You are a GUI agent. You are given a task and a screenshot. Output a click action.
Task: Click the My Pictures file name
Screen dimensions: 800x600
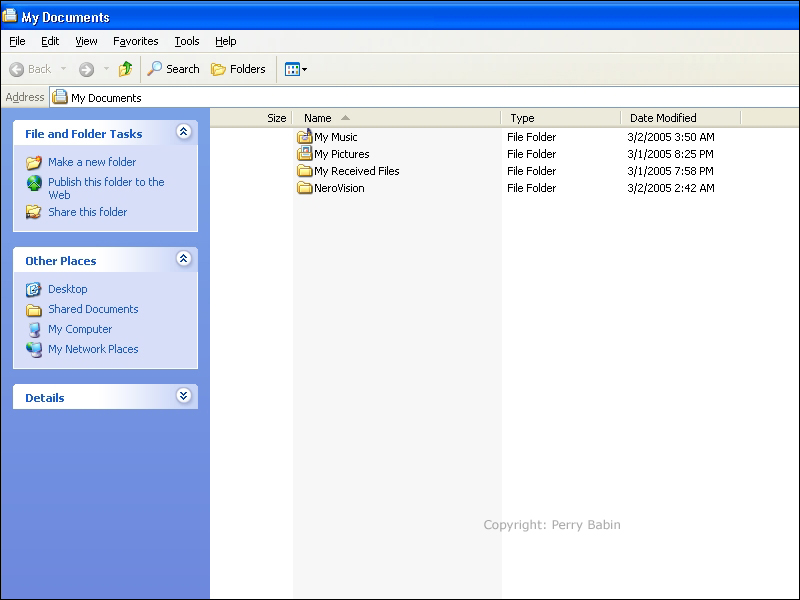(x=342, y=154)
